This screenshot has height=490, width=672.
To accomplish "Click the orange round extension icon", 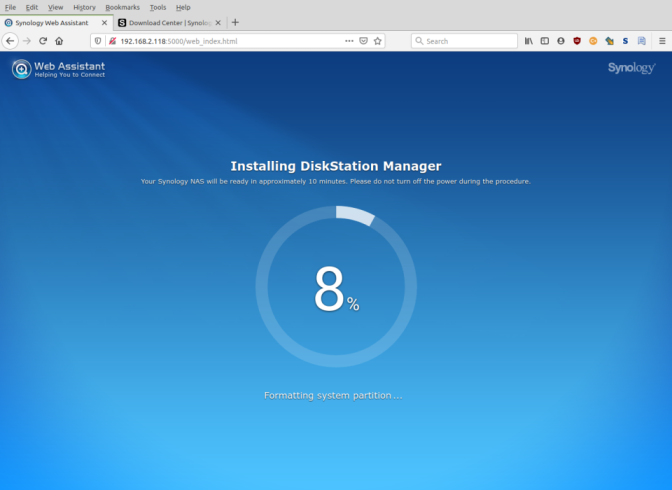I will pos(593,41).
